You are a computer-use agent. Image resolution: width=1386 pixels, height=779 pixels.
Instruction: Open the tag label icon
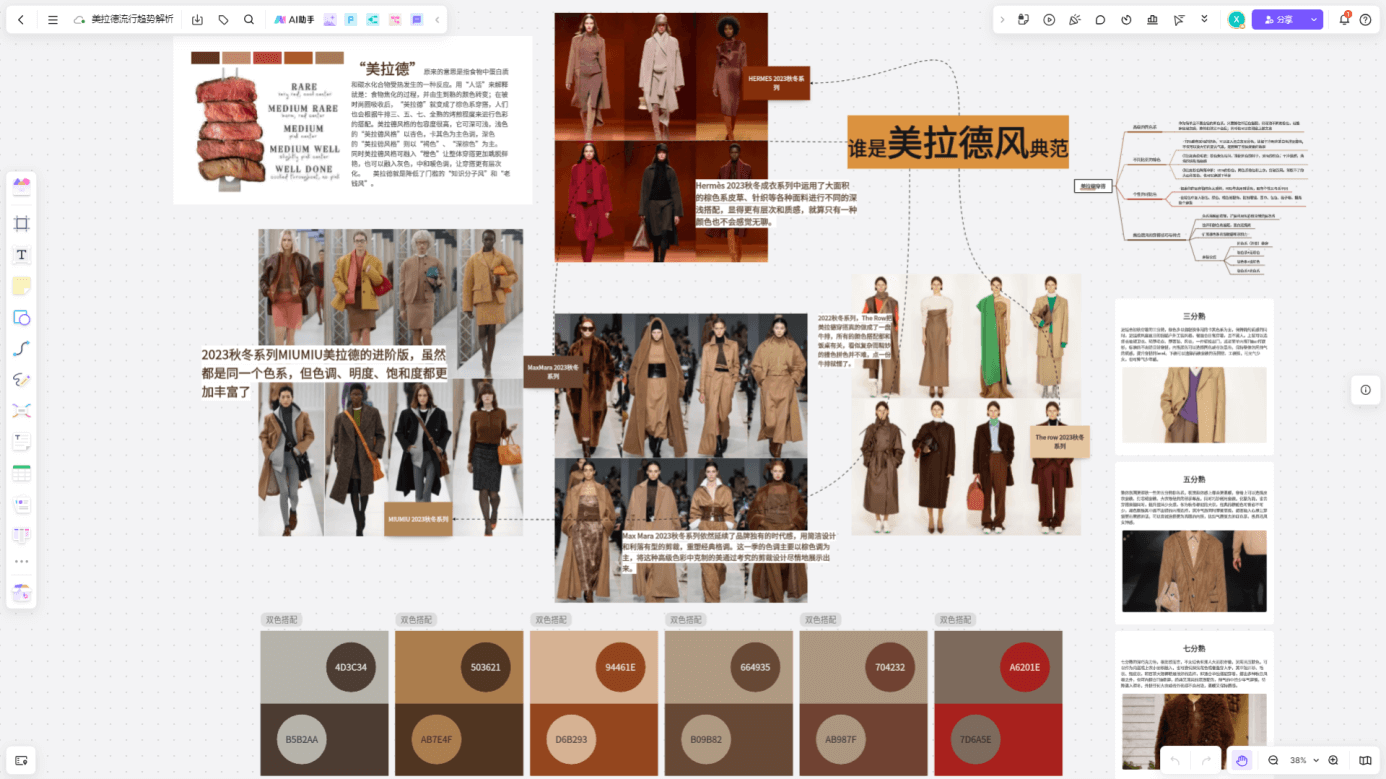click(x=223, y=20)
